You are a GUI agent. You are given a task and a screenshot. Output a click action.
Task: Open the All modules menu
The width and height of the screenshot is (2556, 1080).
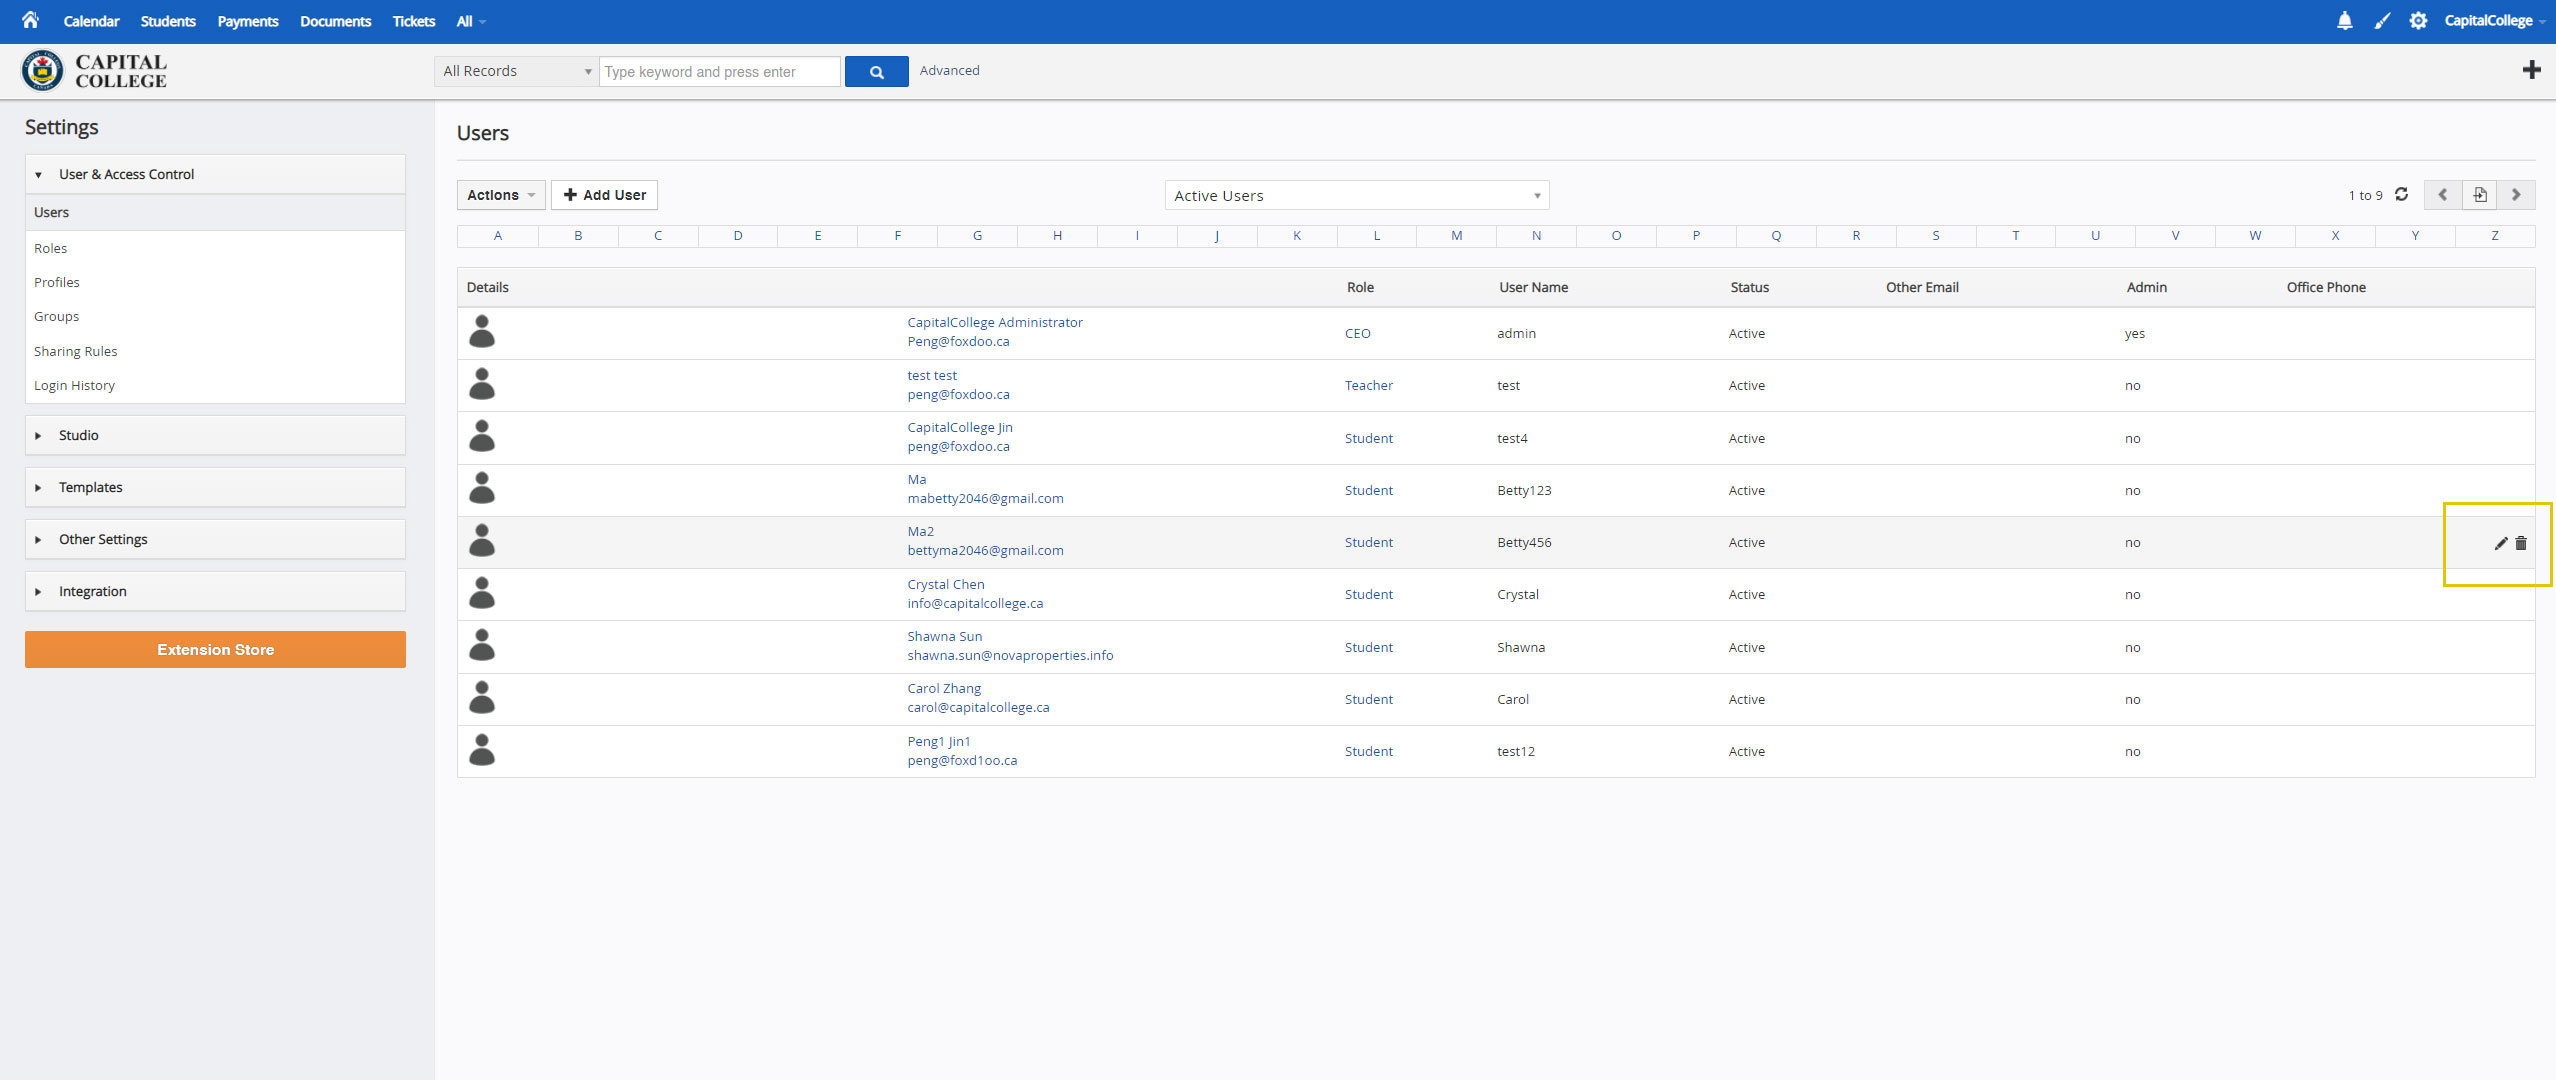point(470,21)
